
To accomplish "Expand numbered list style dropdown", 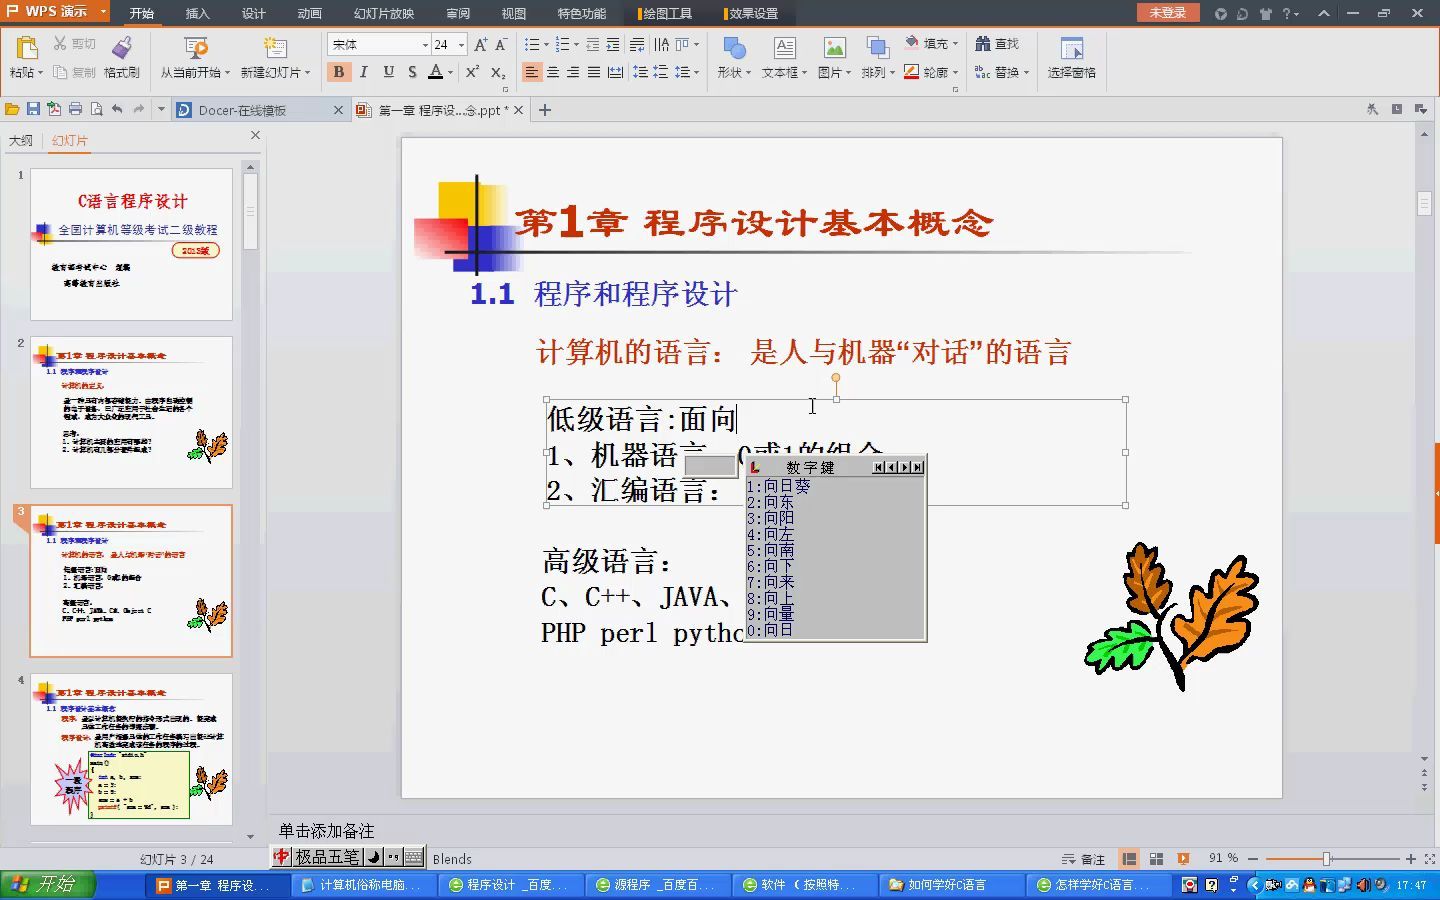I will pos(577,45).
